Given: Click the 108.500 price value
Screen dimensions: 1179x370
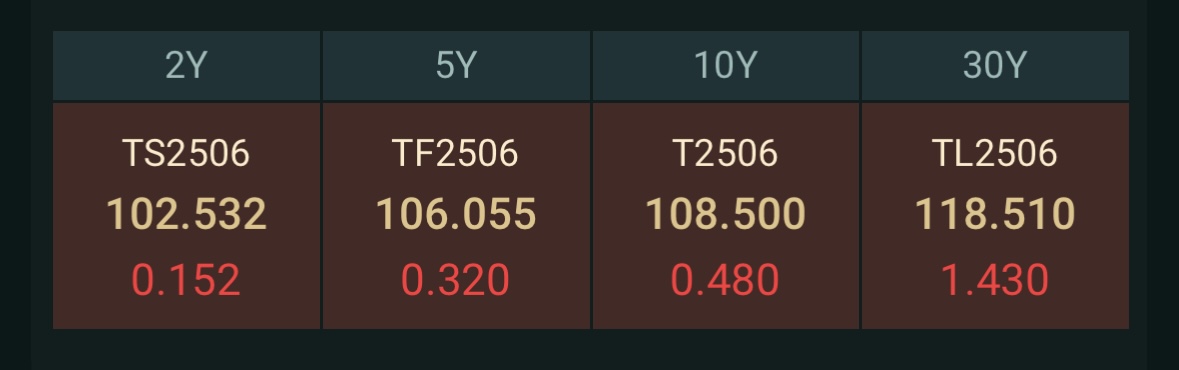Looking at the screenshot, I should (x=725, y=214).
